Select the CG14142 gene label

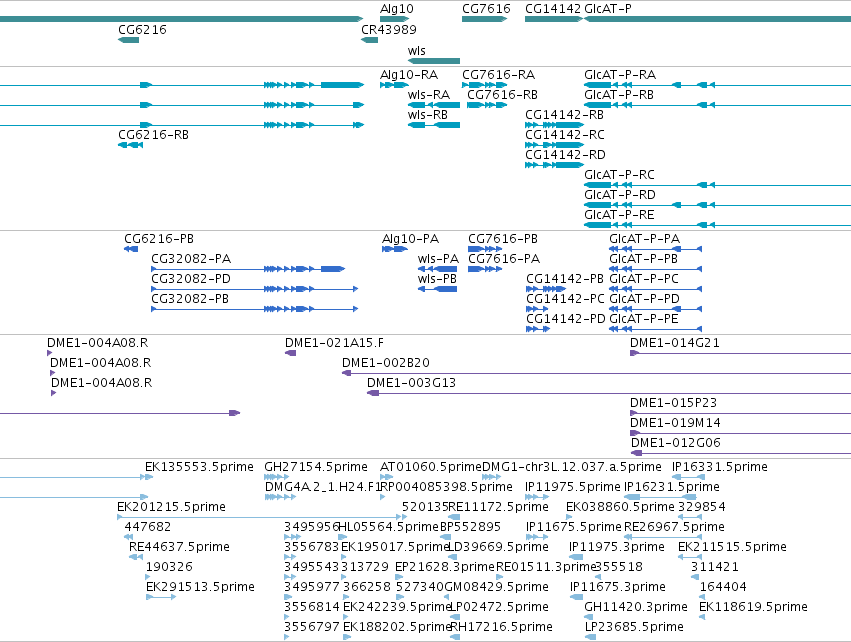(553, 9)
